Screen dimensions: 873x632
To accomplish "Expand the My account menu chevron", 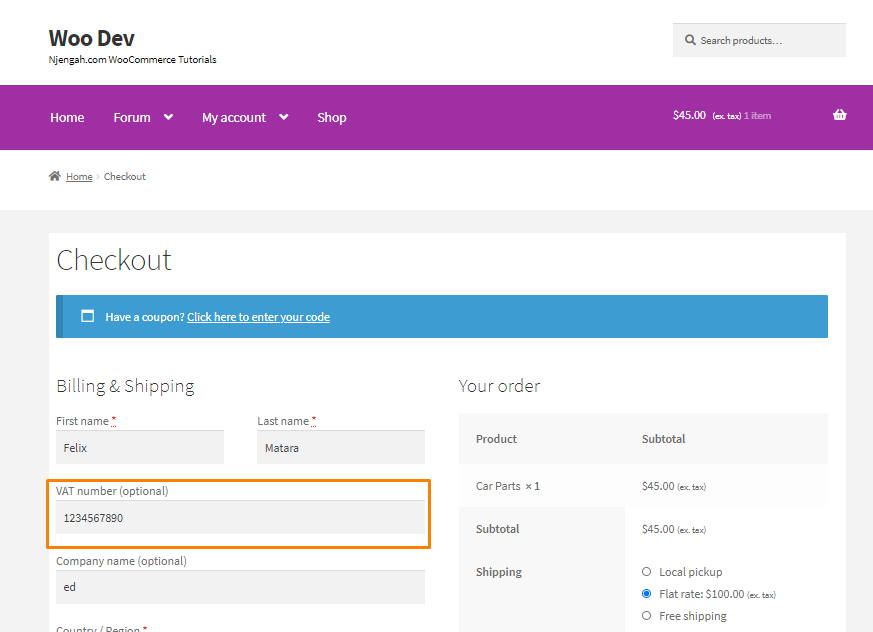I will pyautogui.click(x=283, y=117).
